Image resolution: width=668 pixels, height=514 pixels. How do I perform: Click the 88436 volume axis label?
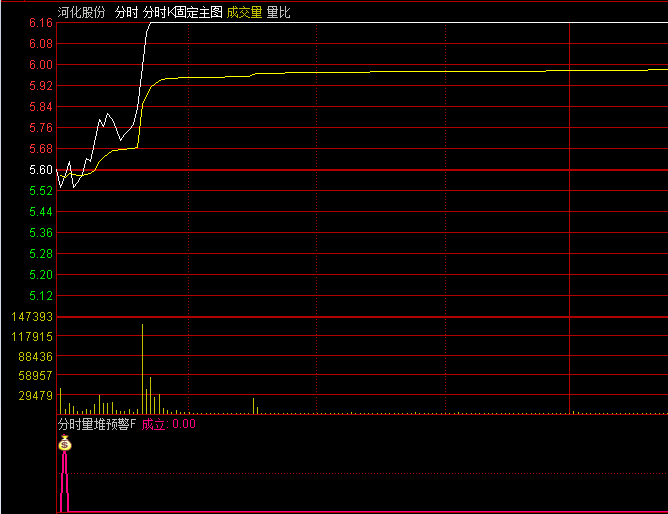click(x=35, y=356)
